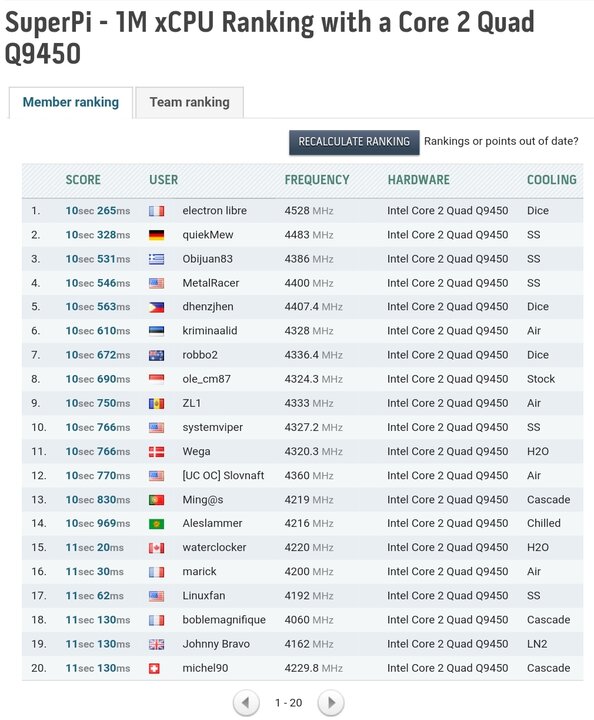Click the Swiss flag next to michel90
Screen dimensions: 594x720
155,668
